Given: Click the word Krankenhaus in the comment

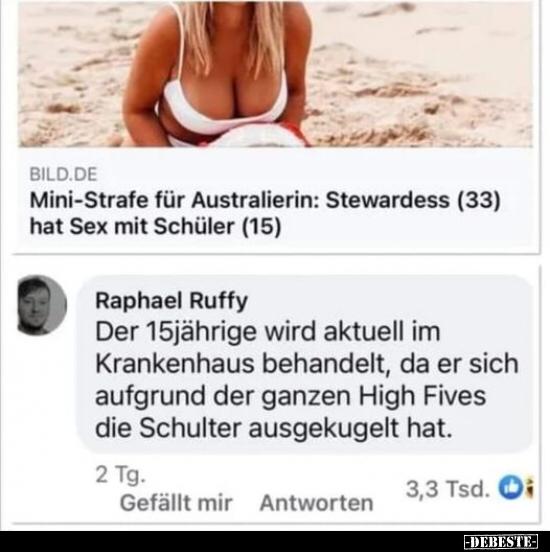Looking at the screenshot, I should click(x=175, y=364).
